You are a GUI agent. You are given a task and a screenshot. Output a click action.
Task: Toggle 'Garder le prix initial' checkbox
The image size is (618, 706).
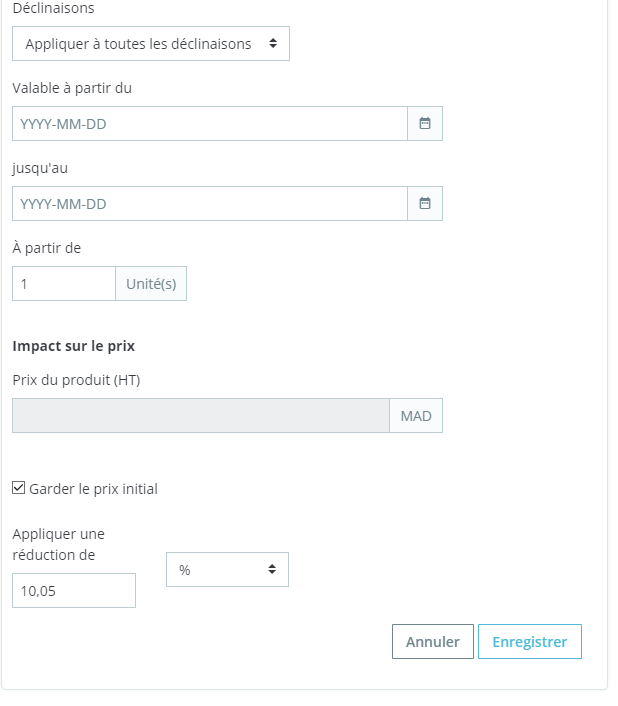pyautogui.click(x=19, y=489)
